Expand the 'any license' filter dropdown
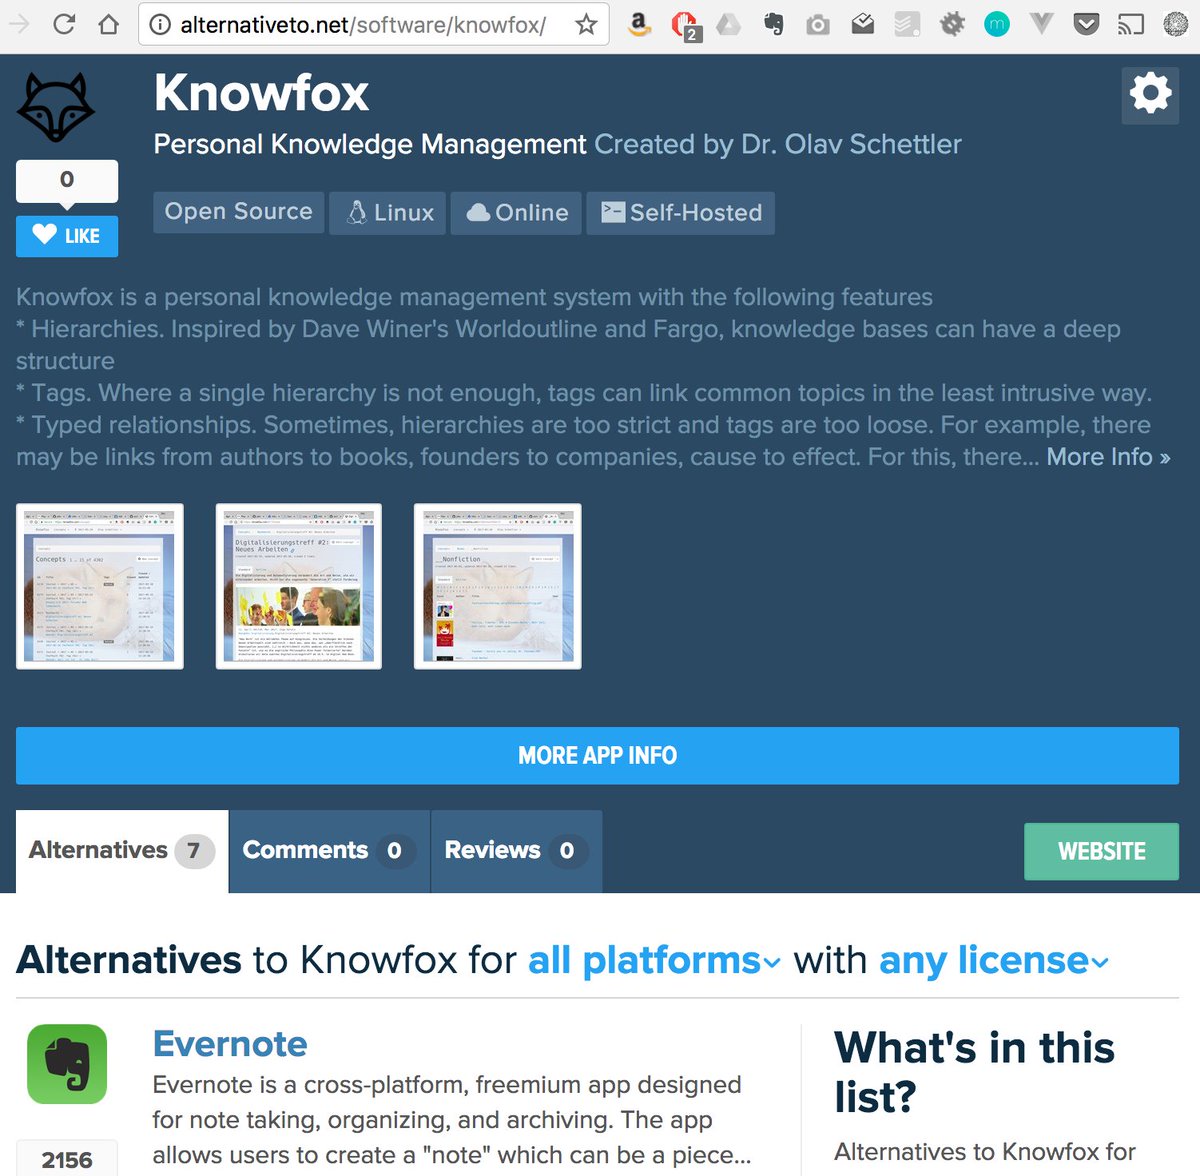 pyautogui.click(x=994, y=960)
